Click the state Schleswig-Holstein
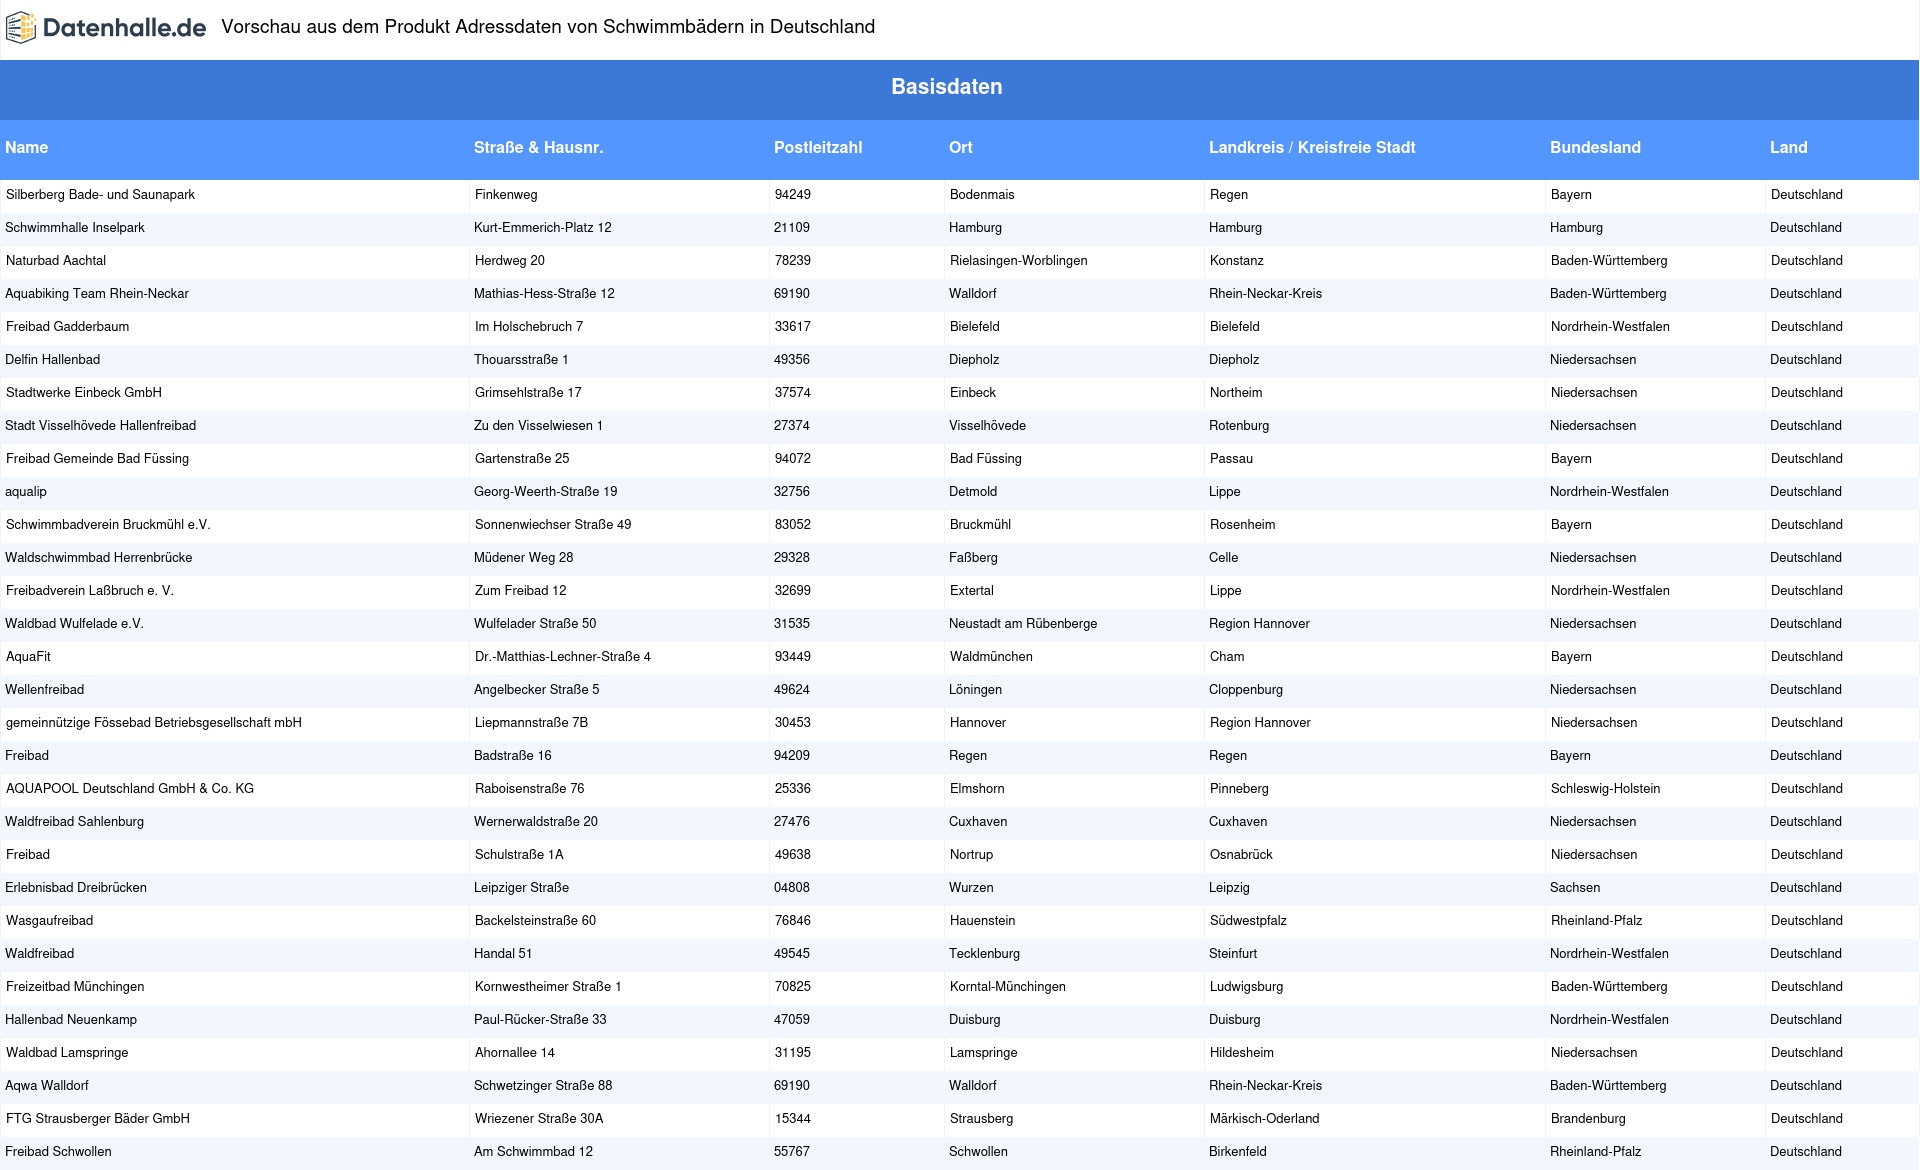This screenshot has height=1170, width=1920. 1605,789
